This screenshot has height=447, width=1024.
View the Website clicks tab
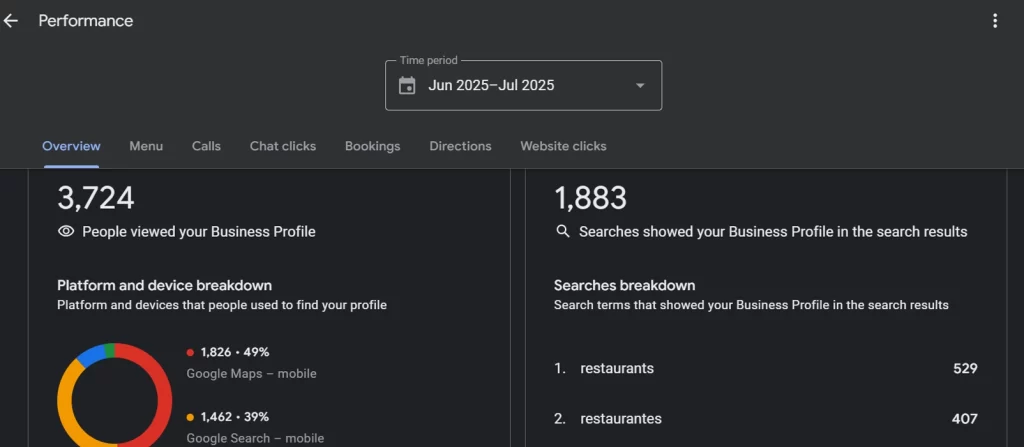[563, 146]
